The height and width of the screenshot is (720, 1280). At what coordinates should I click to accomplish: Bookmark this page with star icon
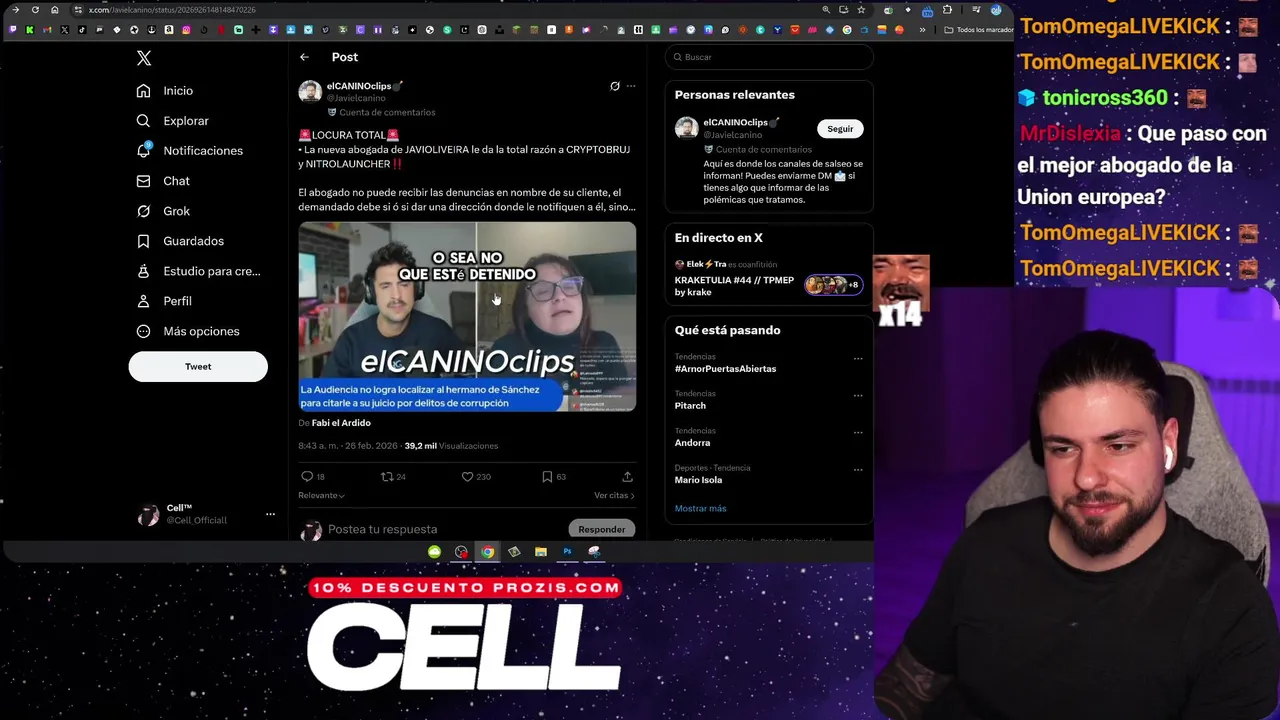point(861,10)
